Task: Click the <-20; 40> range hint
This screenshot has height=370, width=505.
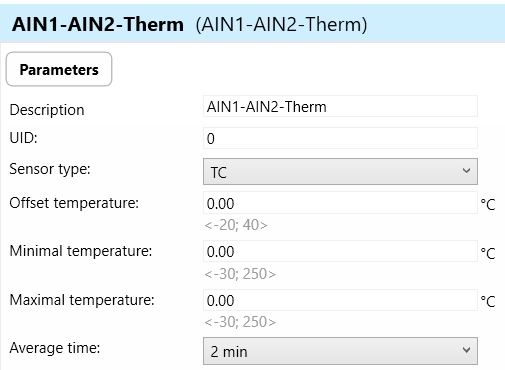Action: (236, 225)
